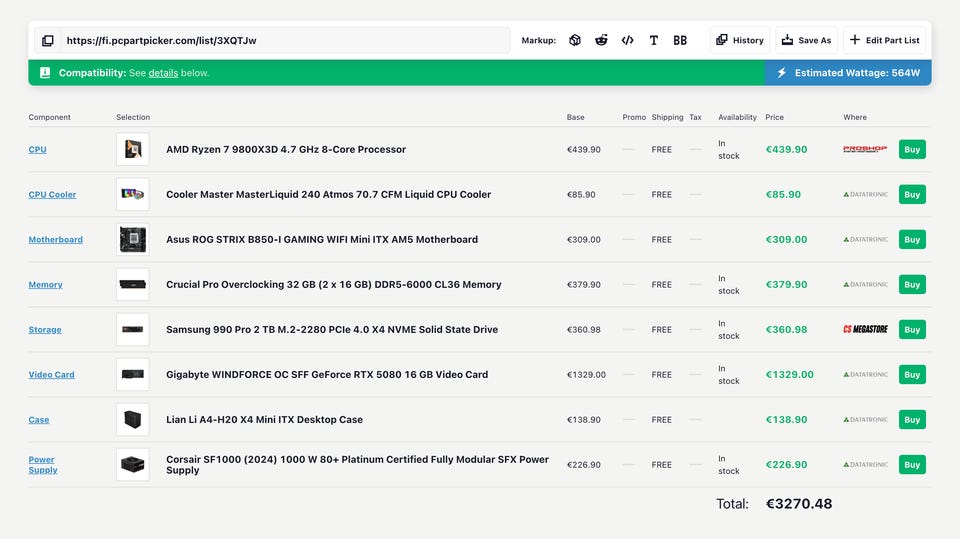The image size is (960, 539).
Task: Select HTML code markup icon
Action: coord(628,40)
